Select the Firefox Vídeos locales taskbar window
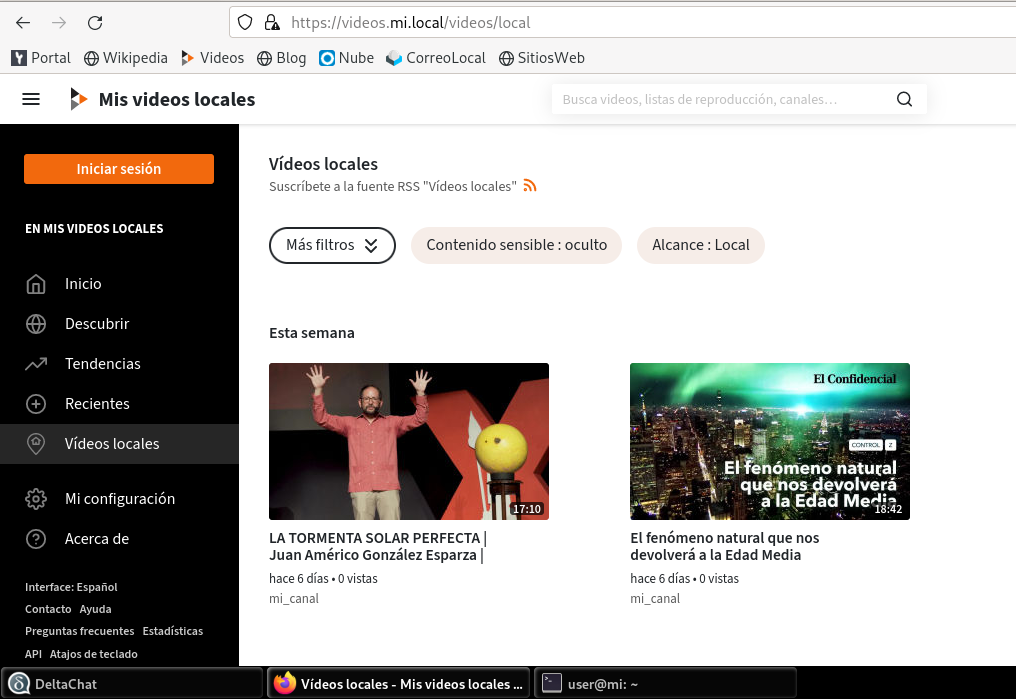The width and height of the screenshot is (1016, 699). pos(398,683)
